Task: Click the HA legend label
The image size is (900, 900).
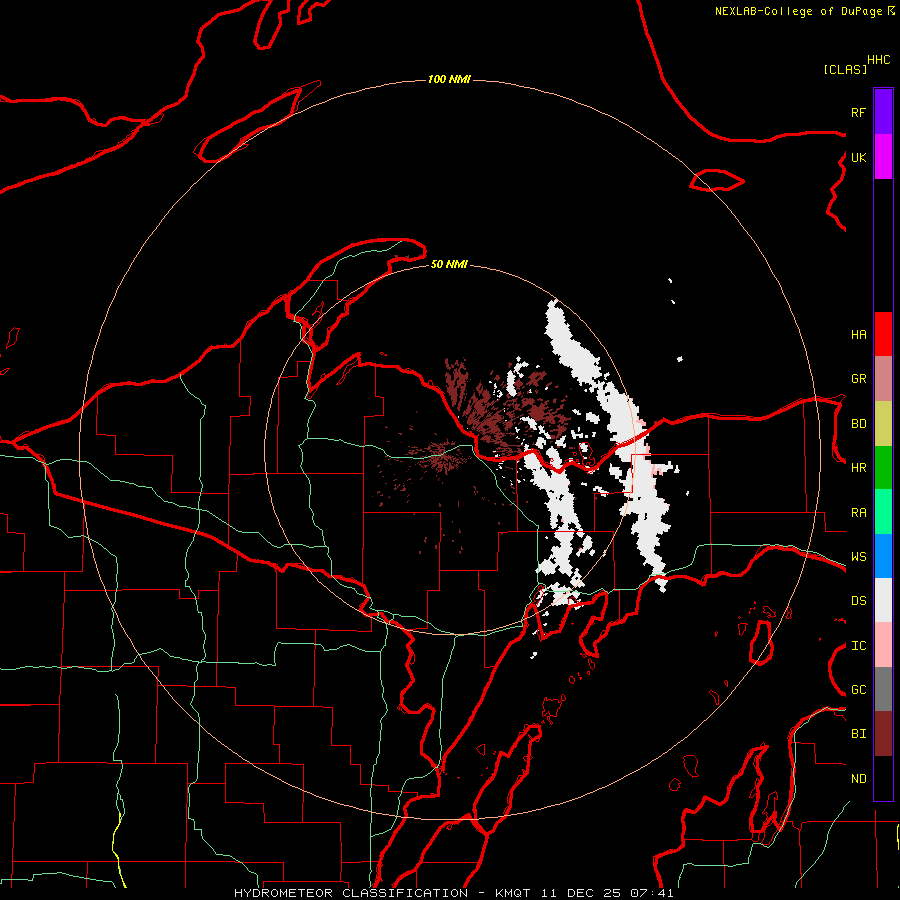Action: (x=858, y=335)
